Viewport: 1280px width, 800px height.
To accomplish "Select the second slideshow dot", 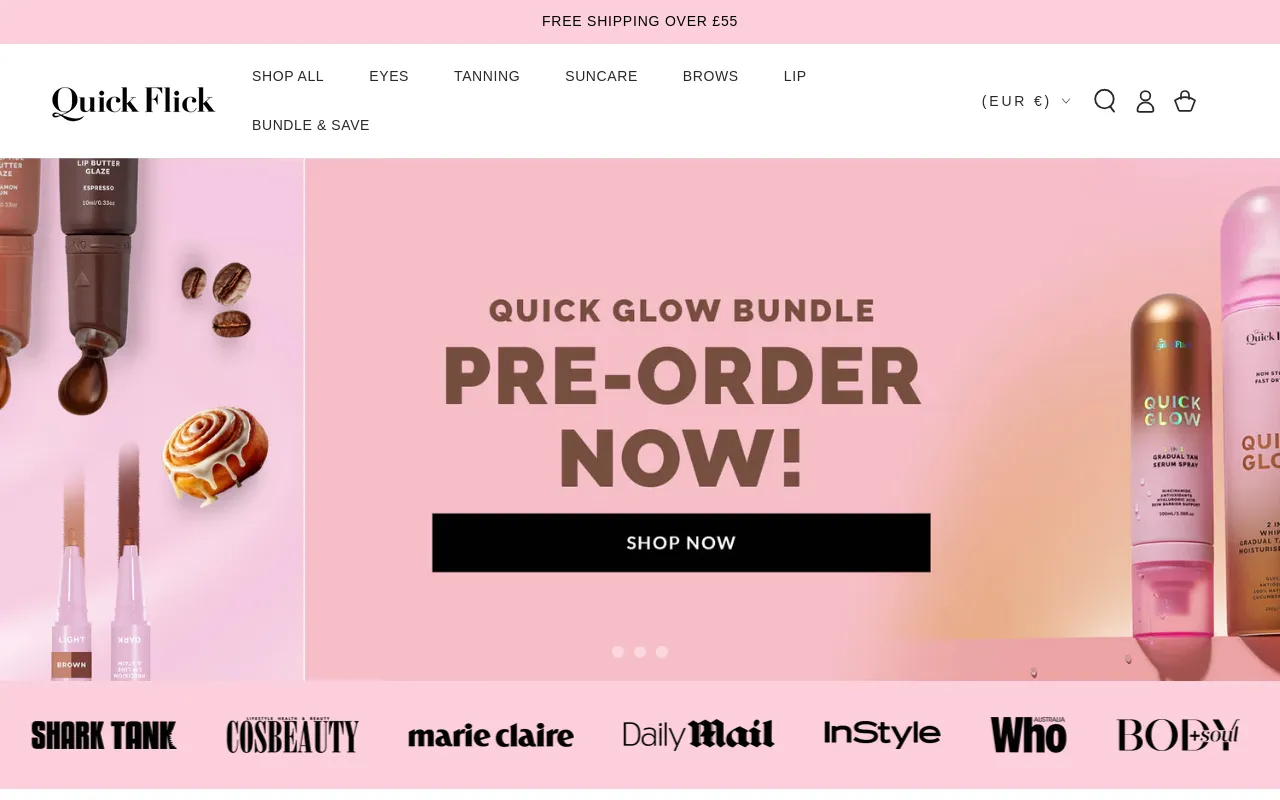I will pos(640,652).
